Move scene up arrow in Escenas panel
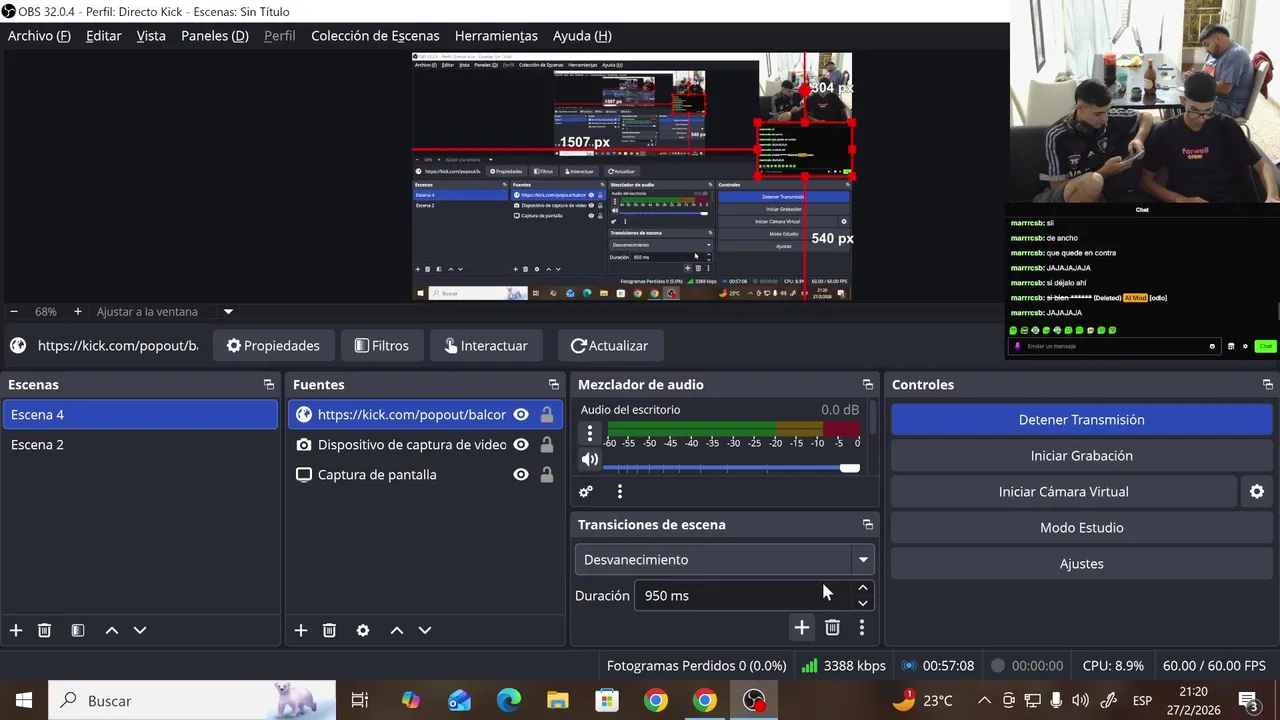The height and width of the screenshot is (720, 1280). point(112,630)
